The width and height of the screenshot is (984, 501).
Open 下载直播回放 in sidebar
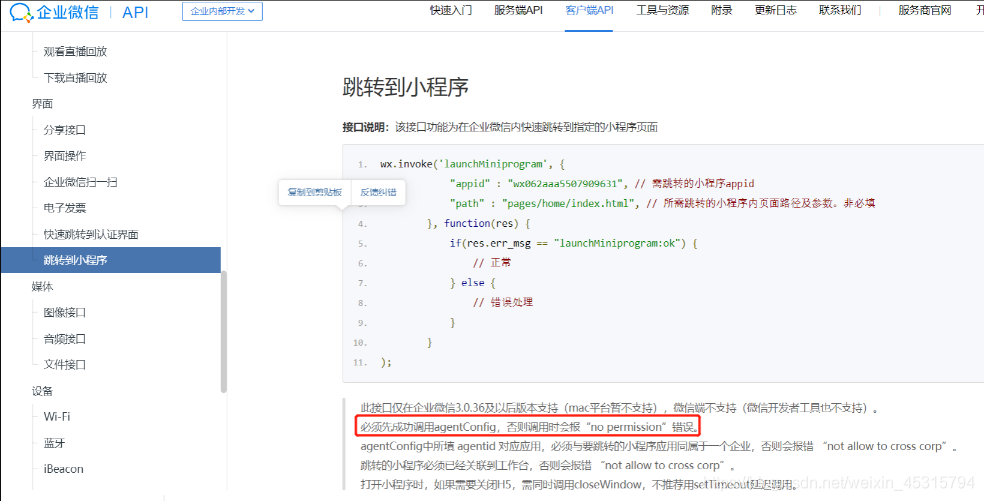click(x=75, y=78)
